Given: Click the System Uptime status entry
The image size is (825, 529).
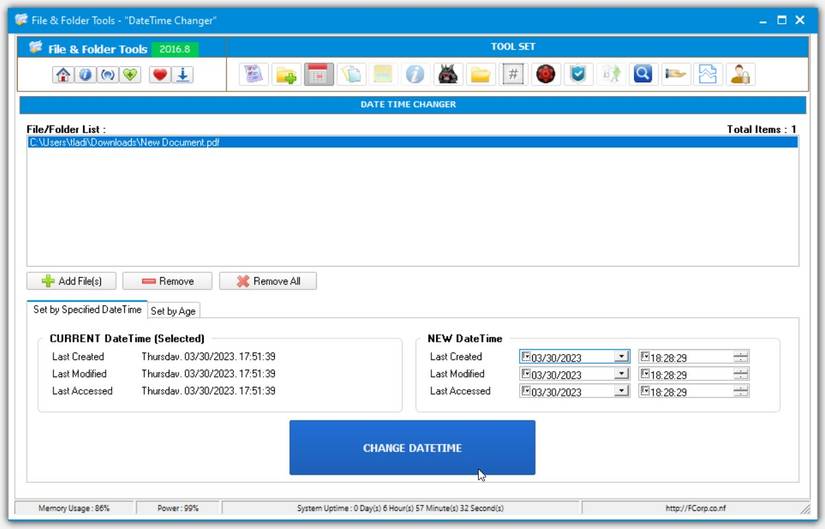Looking at the screenshot, I should (x=400, y=508).
